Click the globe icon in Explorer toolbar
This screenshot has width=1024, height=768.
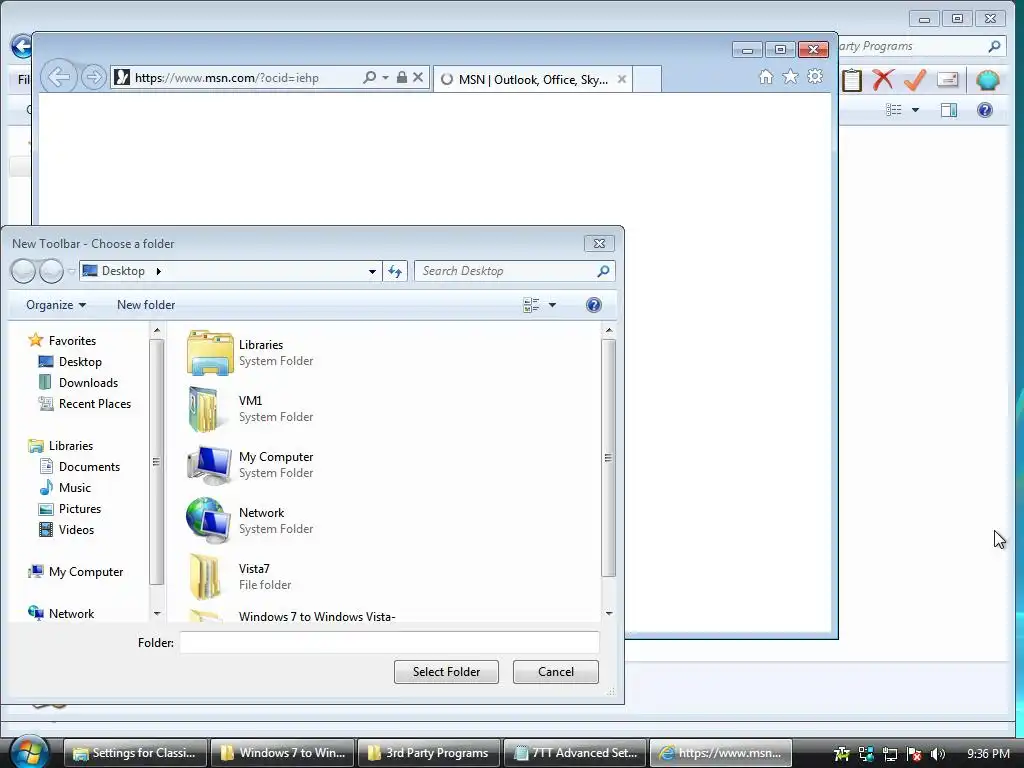click(987, 80)
